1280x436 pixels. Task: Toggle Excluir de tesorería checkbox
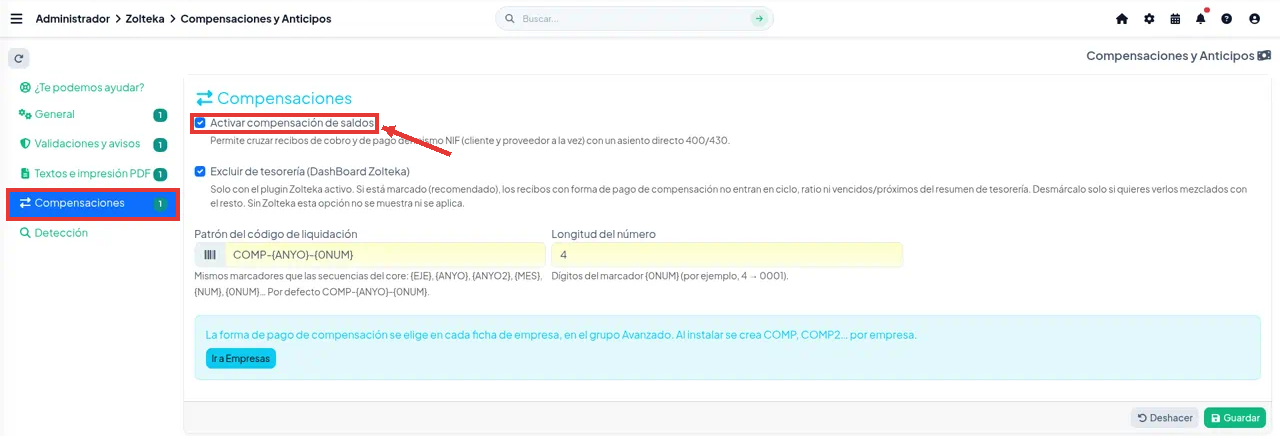201,171
